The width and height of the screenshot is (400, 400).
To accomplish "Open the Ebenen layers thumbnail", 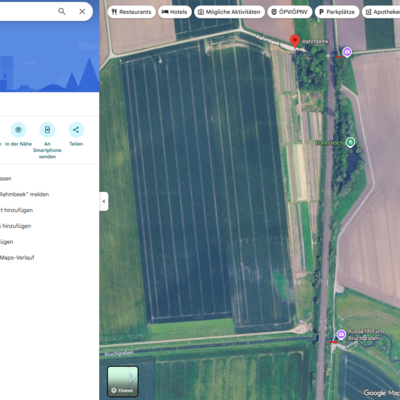I will coord(123,381).
